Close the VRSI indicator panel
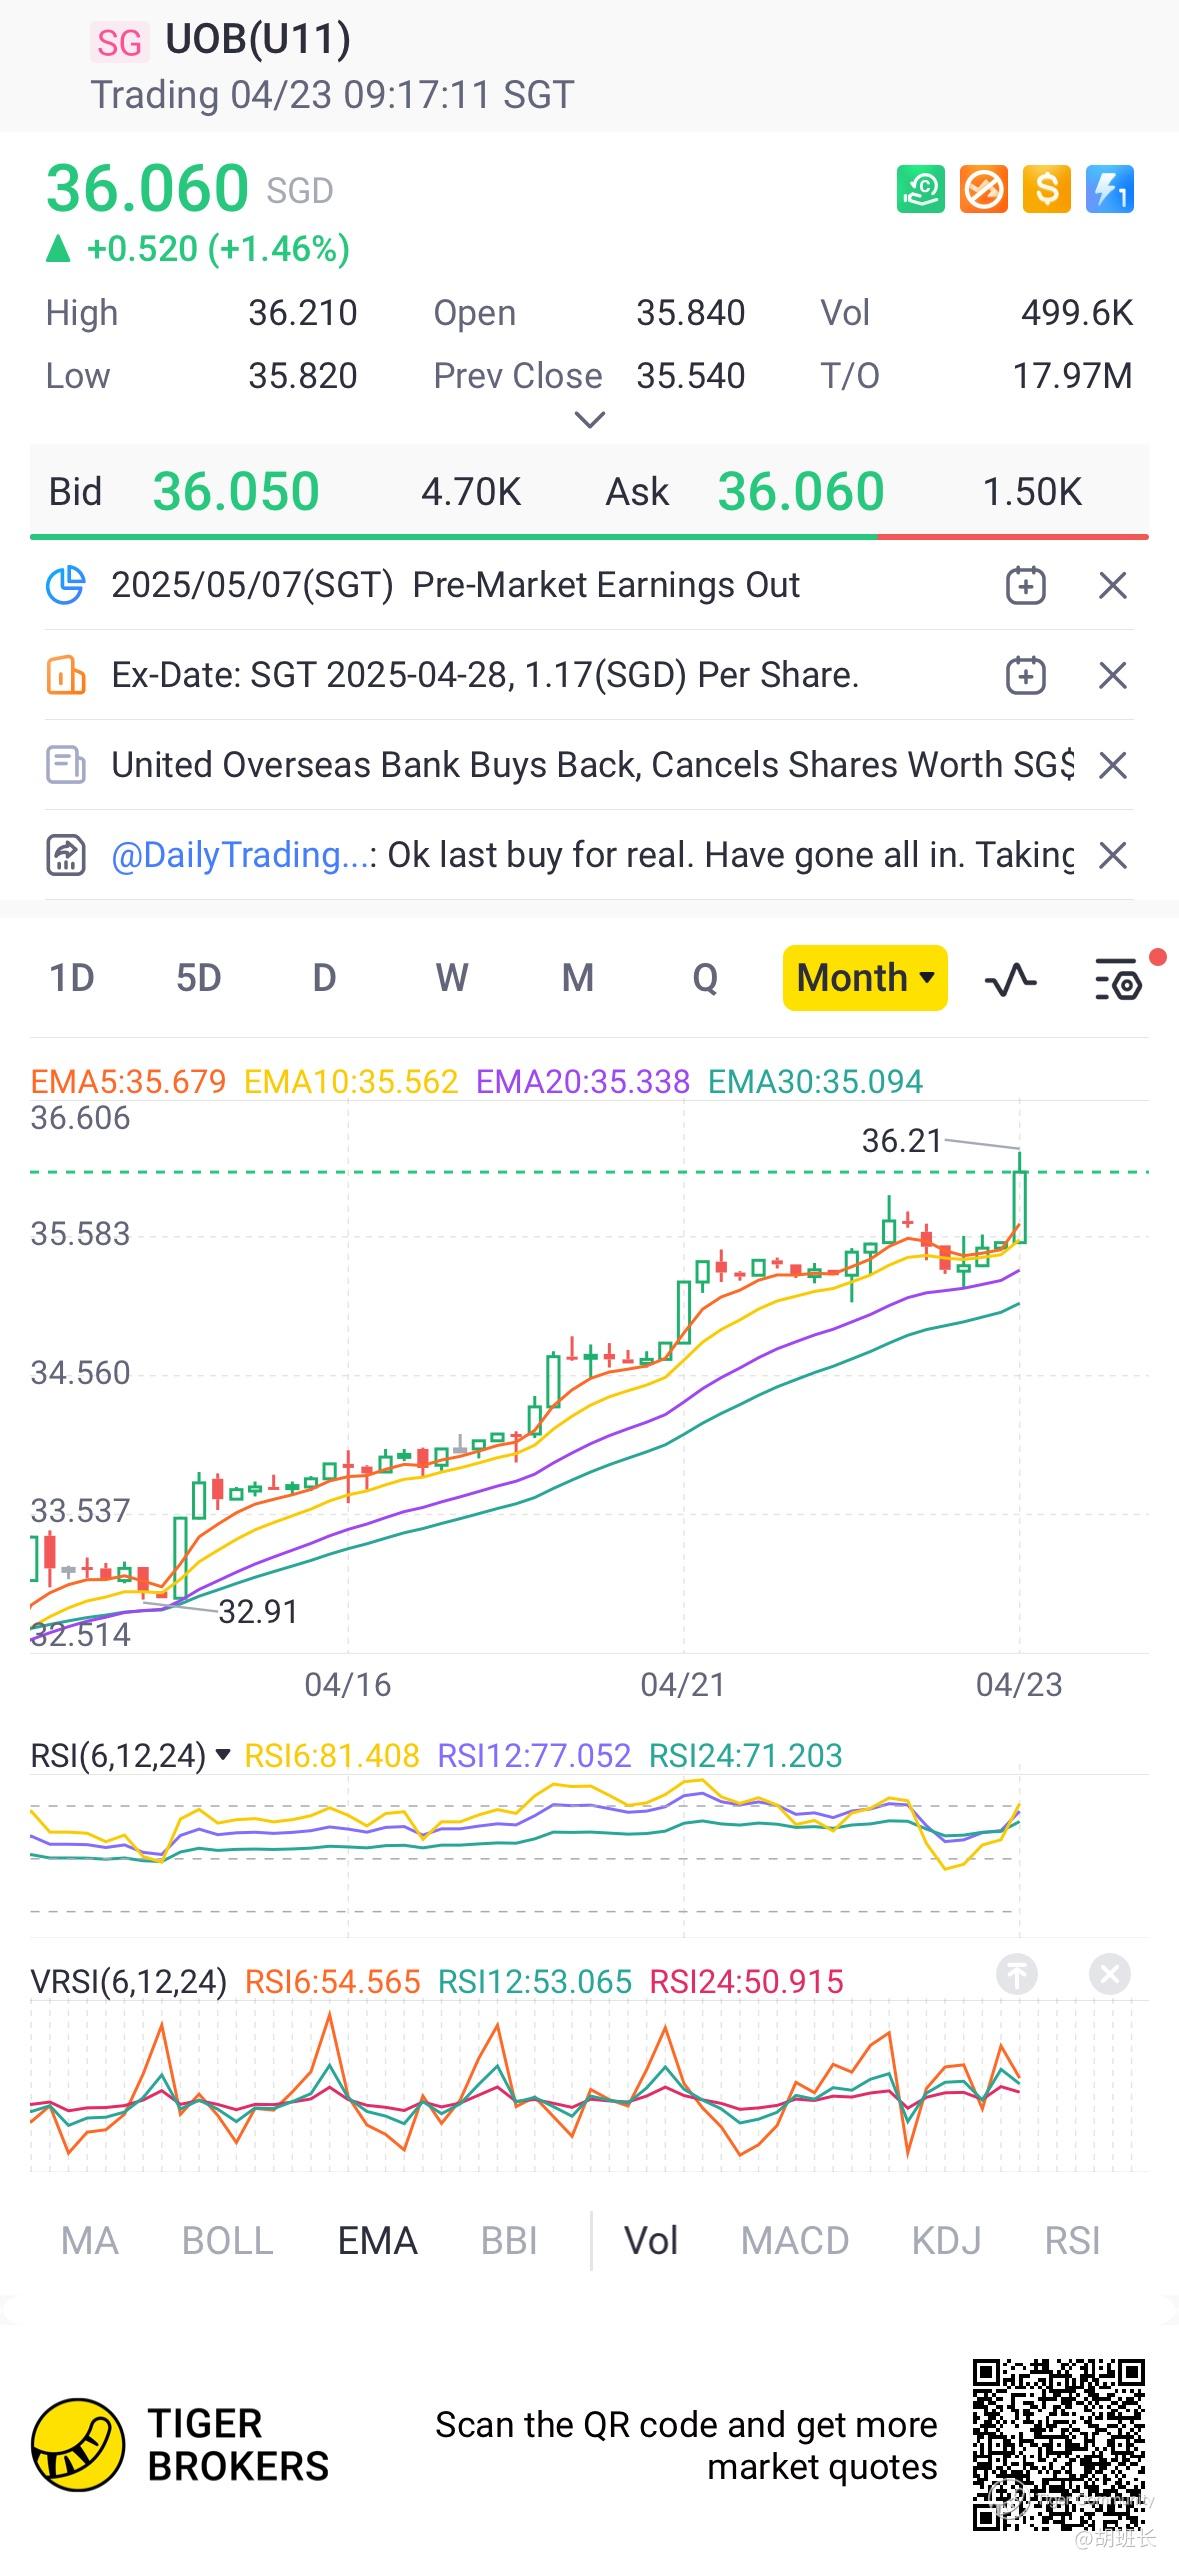 (1109, 1974)
